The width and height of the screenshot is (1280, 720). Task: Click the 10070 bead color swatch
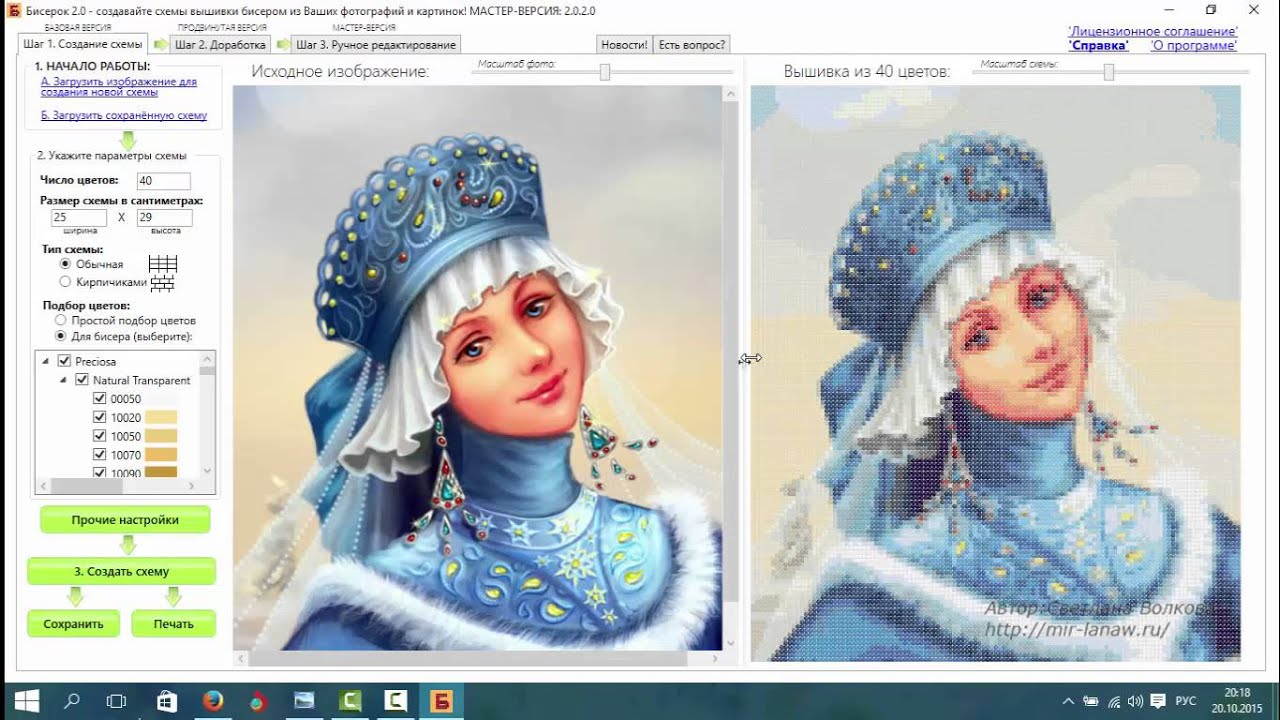tap(161, 455)
